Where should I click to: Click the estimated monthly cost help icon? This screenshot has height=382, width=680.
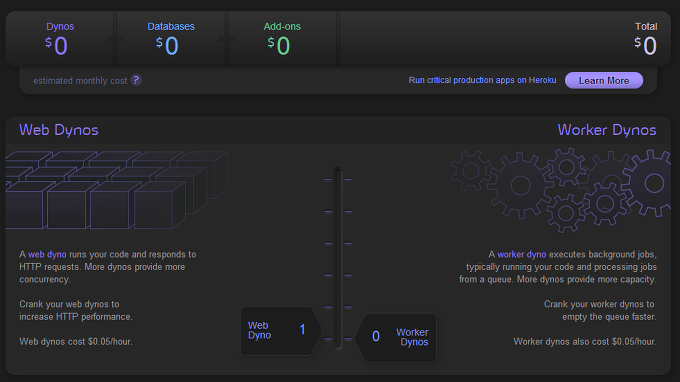(136, 80)
